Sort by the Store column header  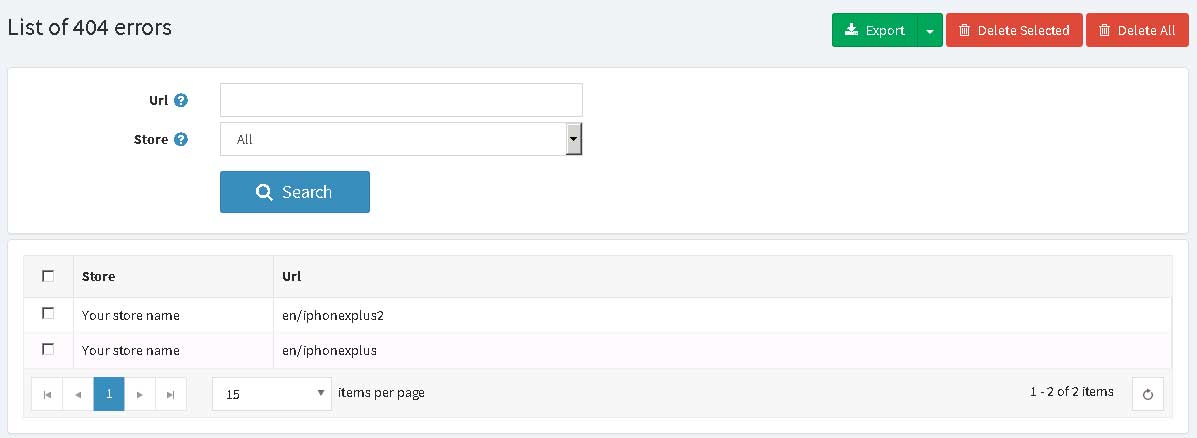pyautogui.click(x=98, y=276)
